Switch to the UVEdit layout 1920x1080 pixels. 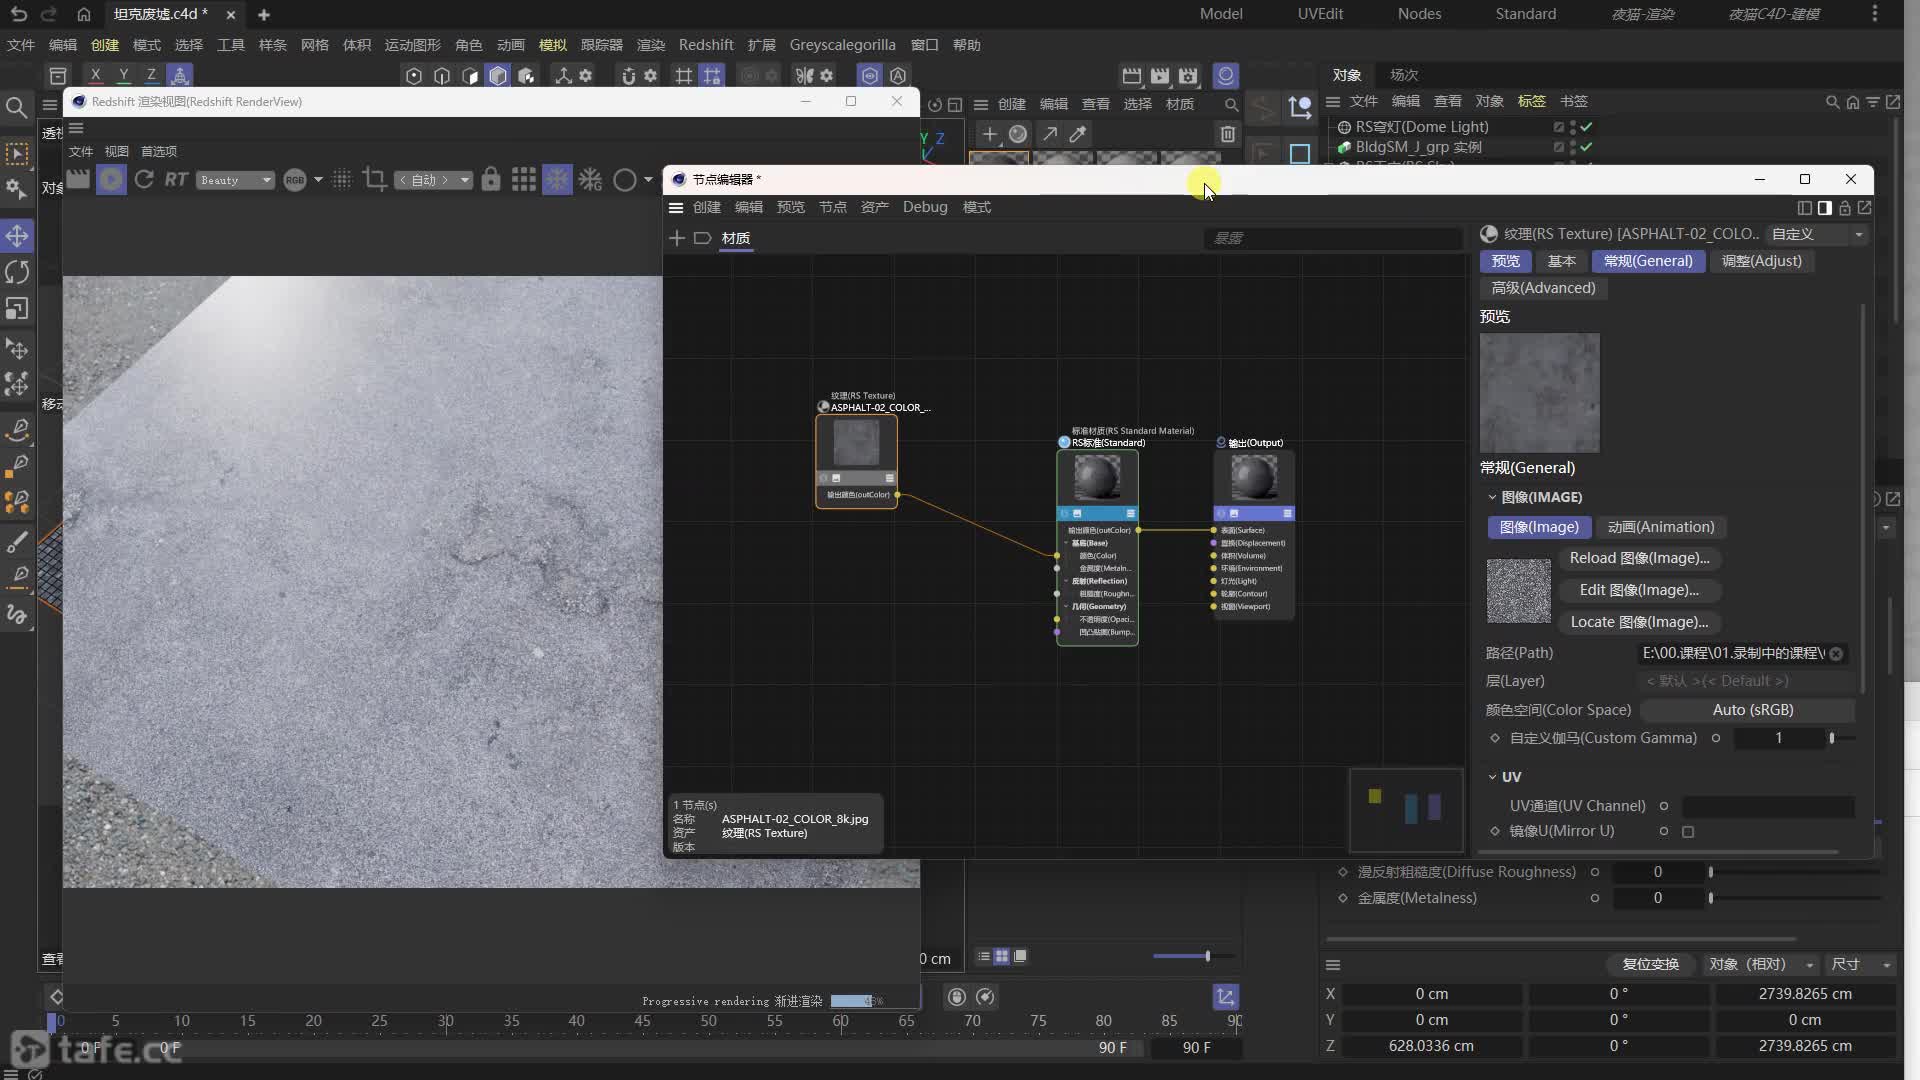1320,14
